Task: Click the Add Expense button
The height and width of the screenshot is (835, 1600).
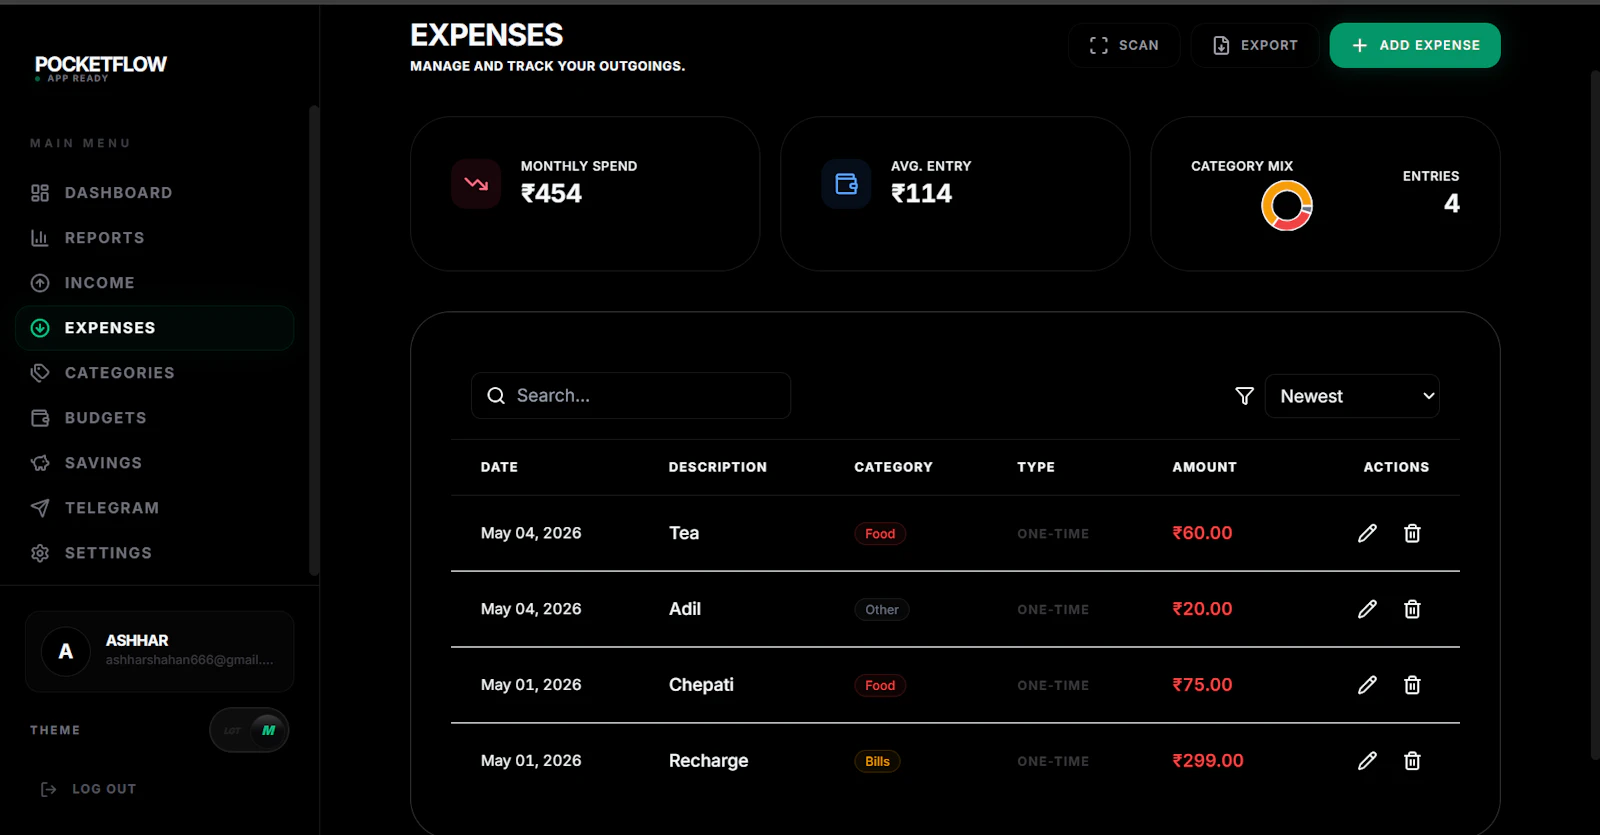Action: (1415, 45)
